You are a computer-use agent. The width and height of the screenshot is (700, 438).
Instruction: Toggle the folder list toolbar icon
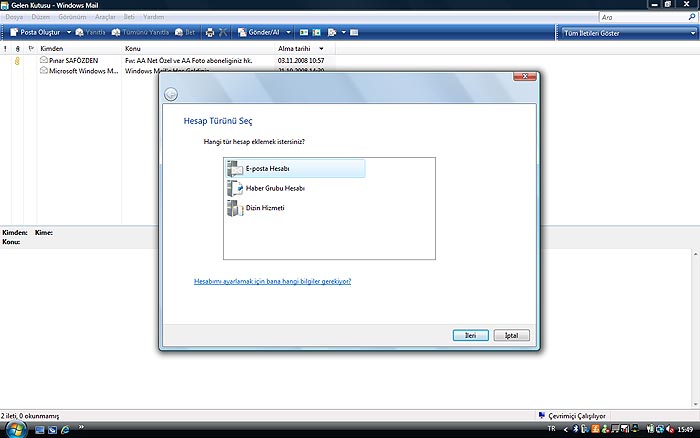point(354,32)
